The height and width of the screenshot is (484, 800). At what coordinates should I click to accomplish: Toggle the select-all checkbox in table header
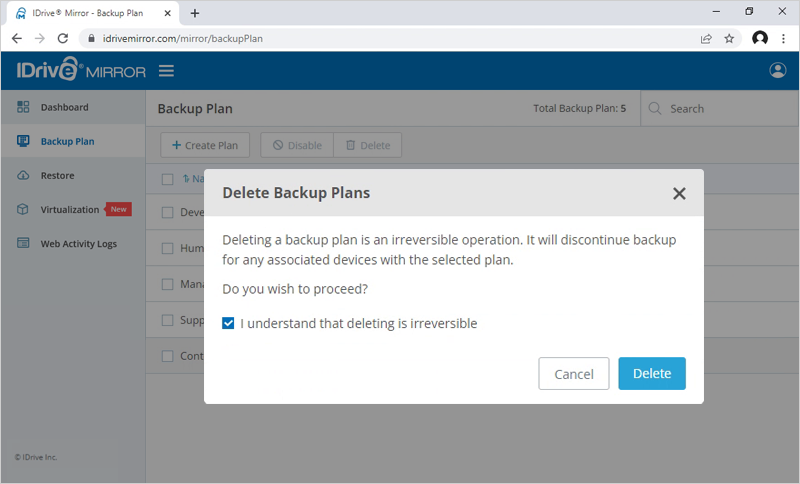coord(168,179)
